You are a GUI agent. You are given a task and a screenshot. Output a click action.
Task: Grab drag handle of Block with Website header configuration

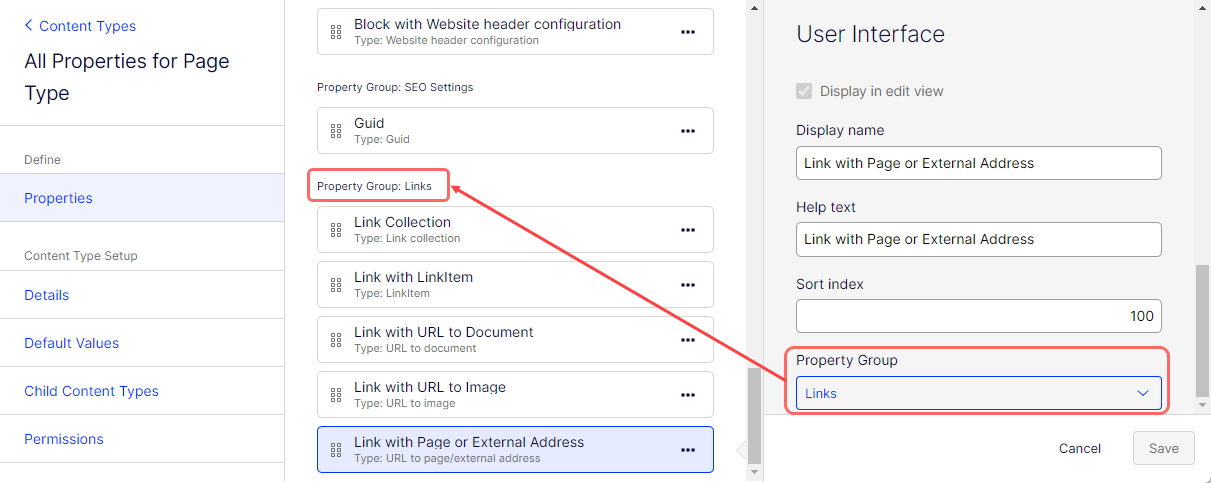click(336, 32)
